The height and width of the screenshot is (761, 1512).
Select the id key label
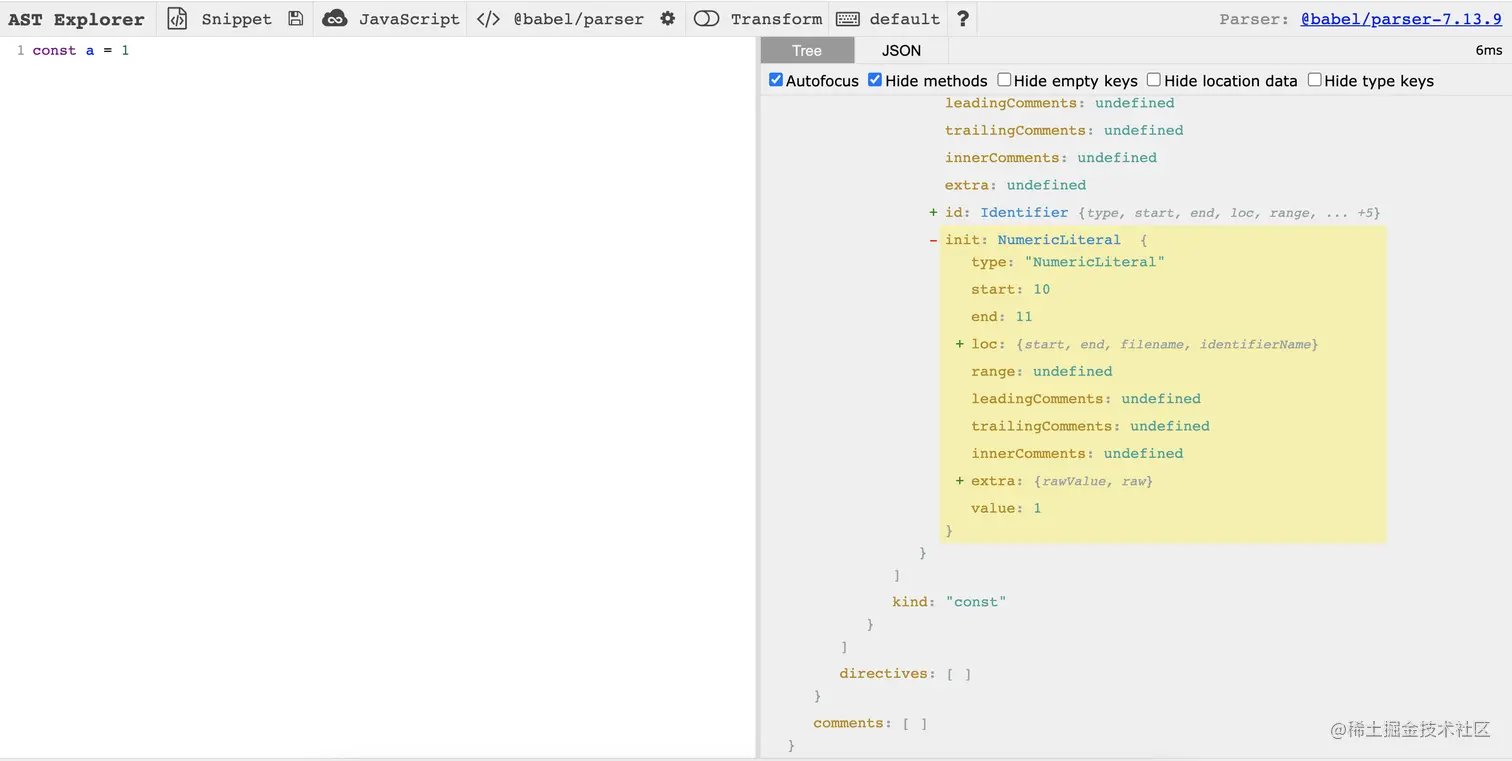(954, 212)
